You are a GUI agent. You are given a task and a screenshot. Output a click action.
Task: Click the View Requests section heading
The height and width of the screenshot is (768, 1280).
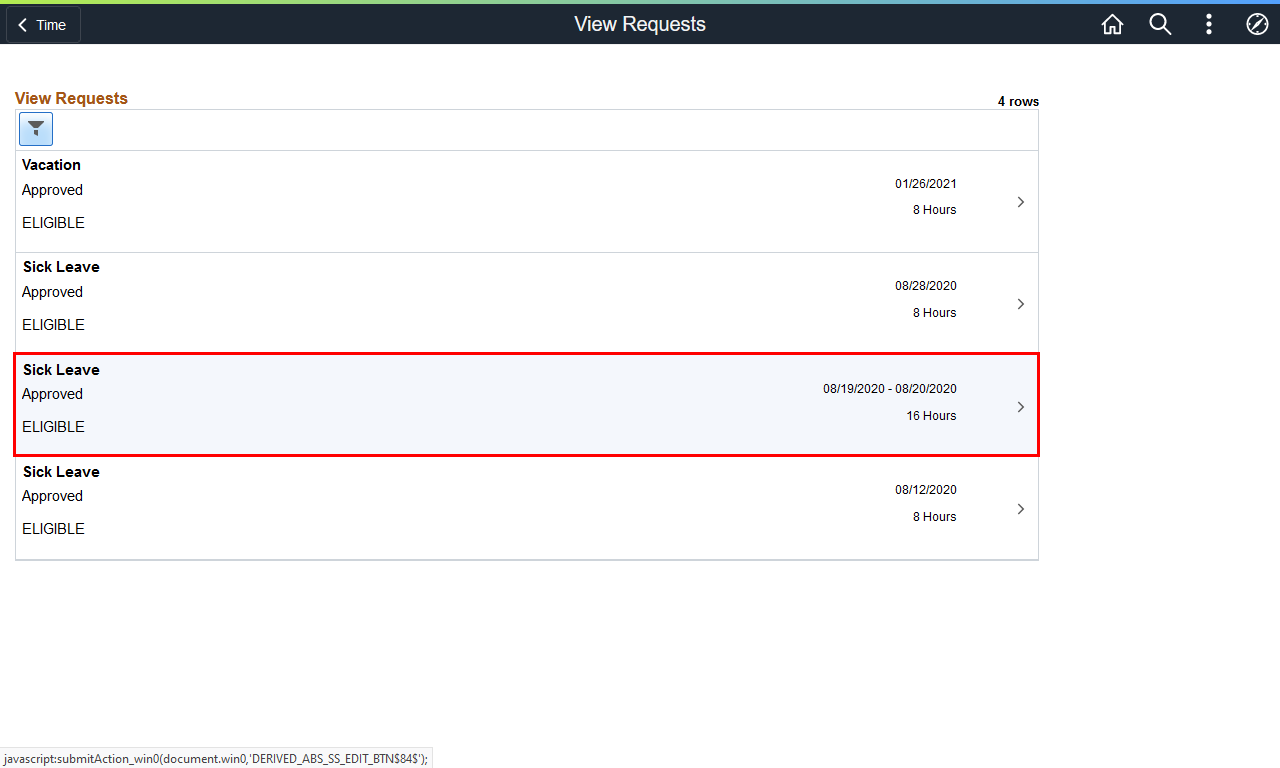[x=71, y=98]
